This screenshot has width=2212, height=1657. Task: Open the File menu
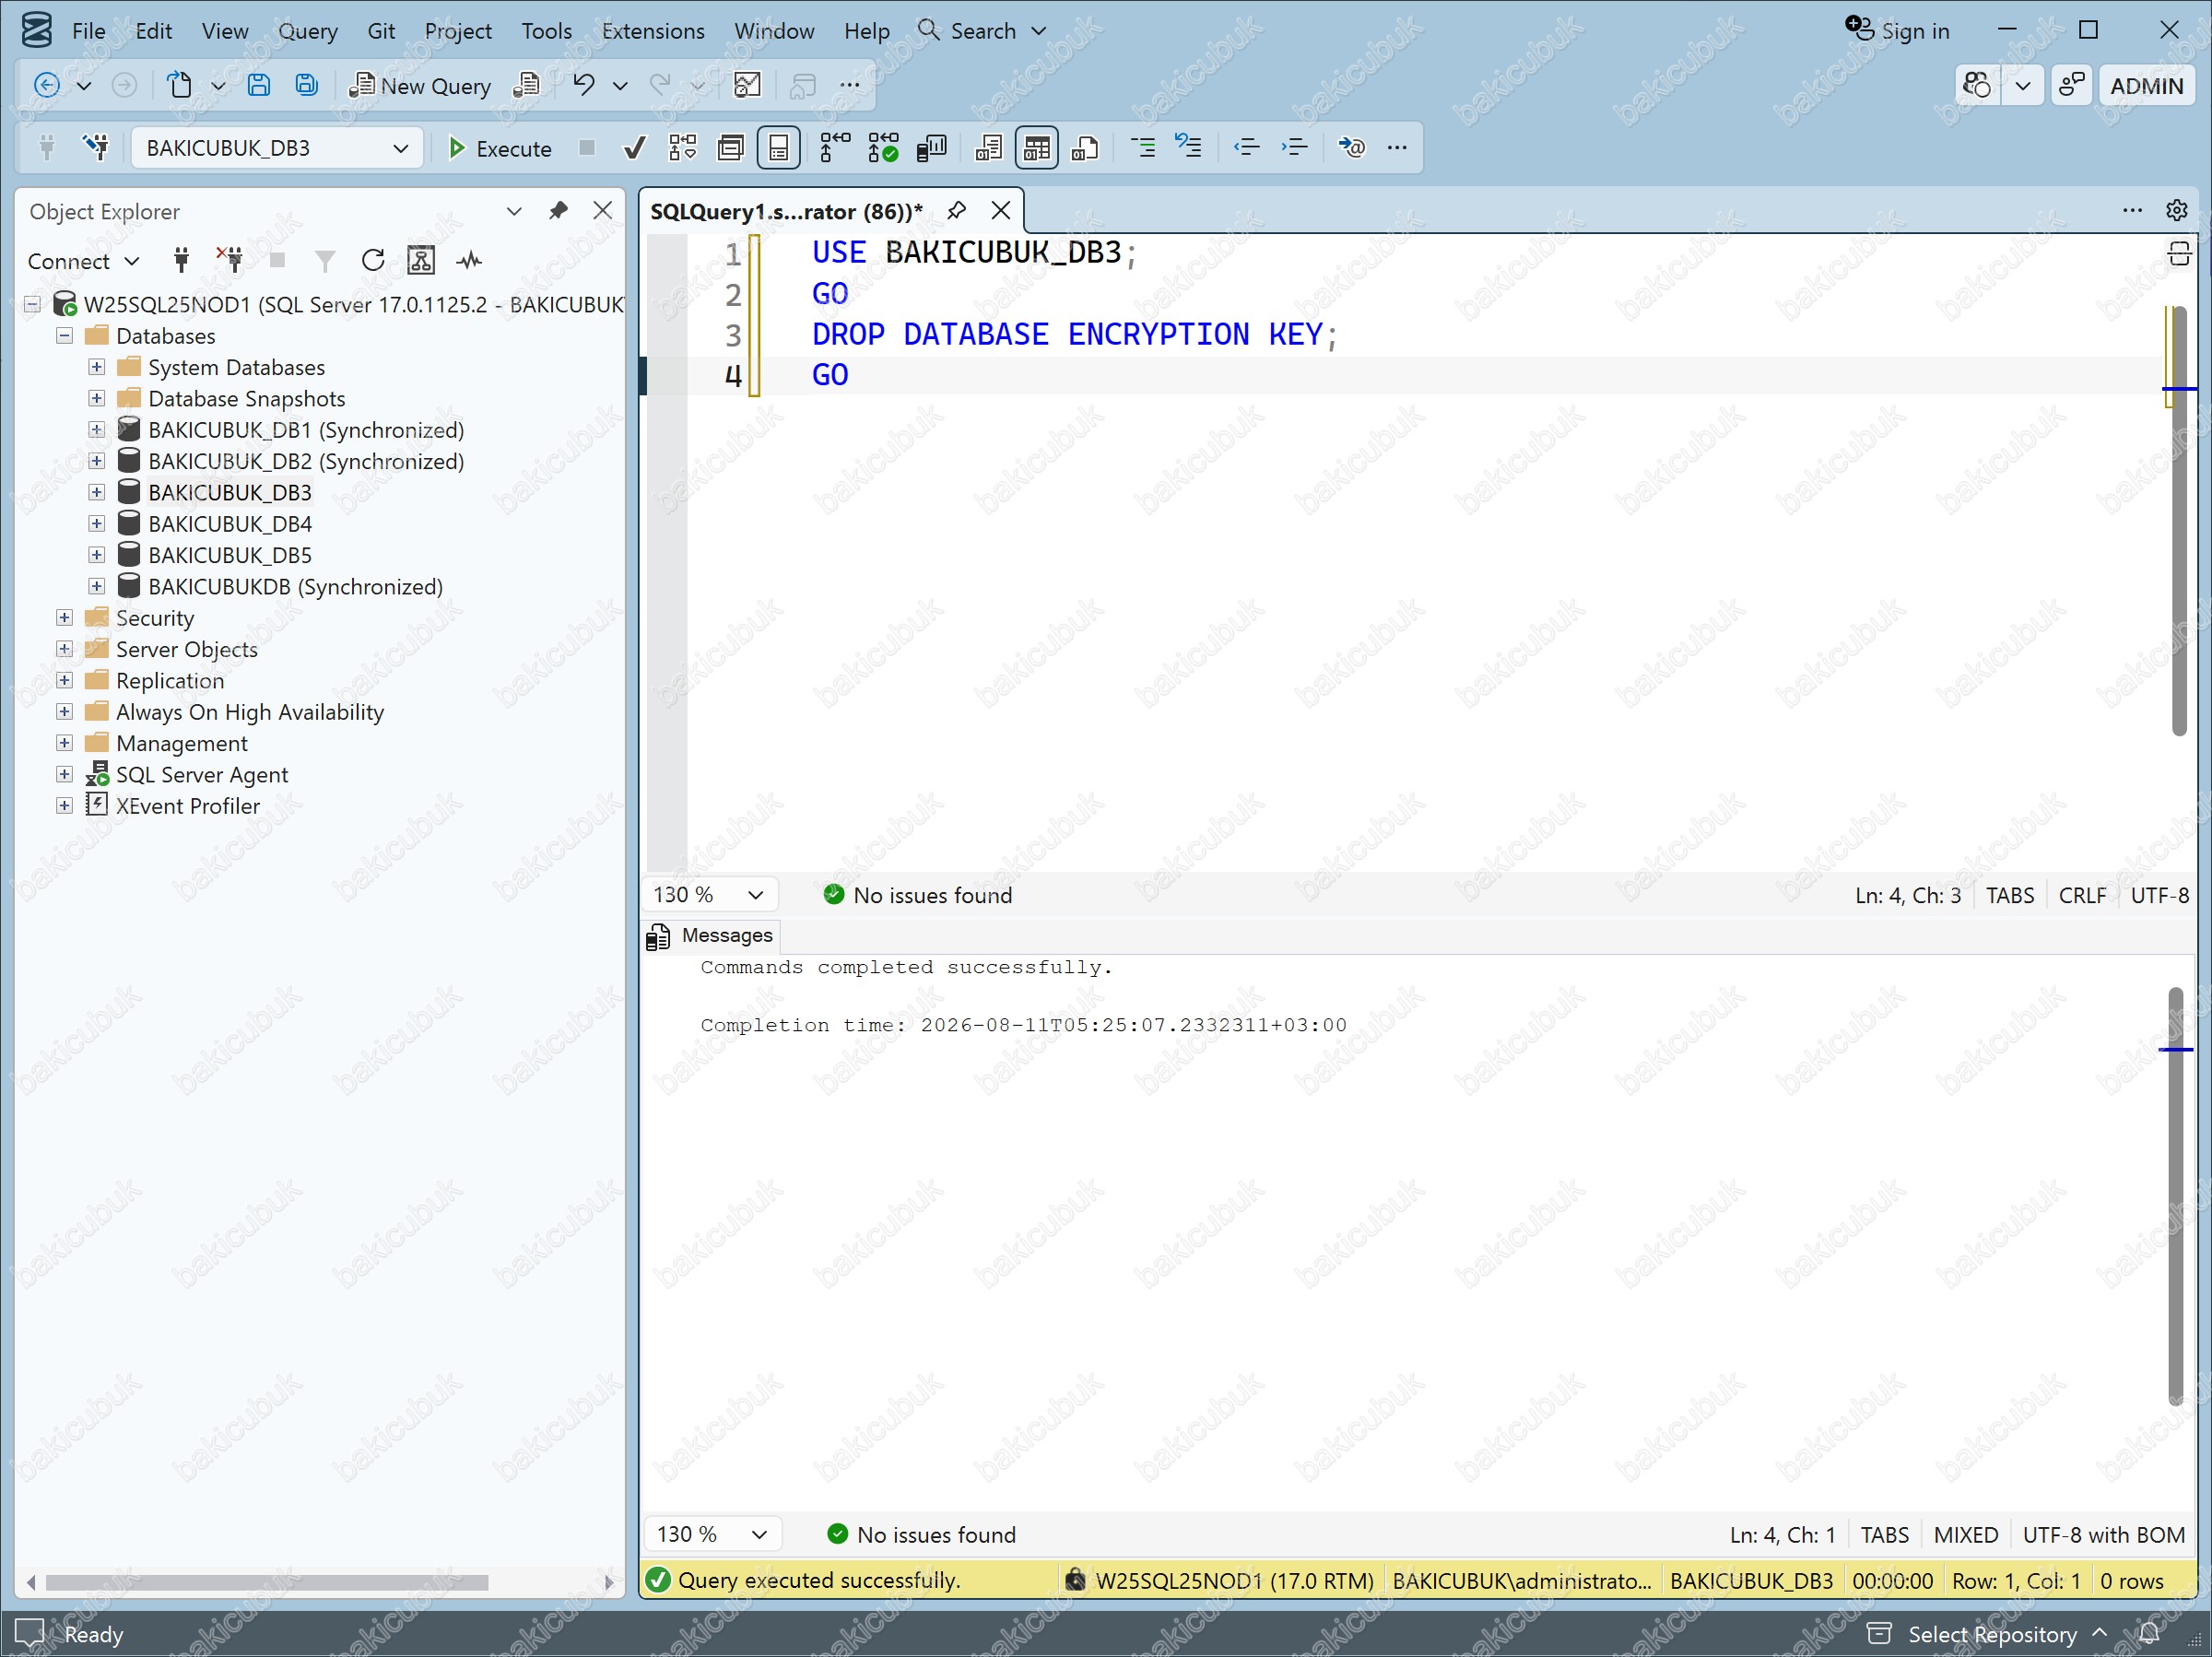88,31
